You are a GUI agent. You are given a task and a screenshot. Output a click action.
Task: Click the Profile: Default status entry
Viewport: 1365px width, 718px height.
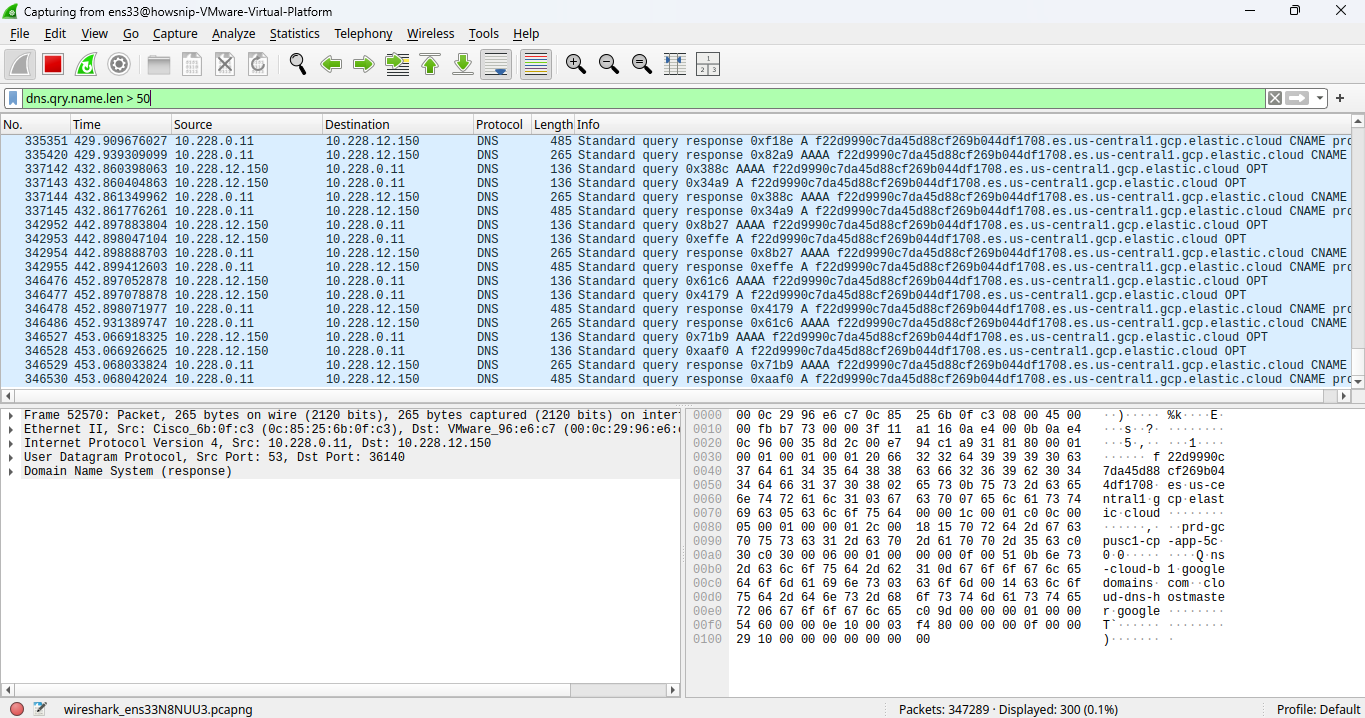(x=1318, y=709)
